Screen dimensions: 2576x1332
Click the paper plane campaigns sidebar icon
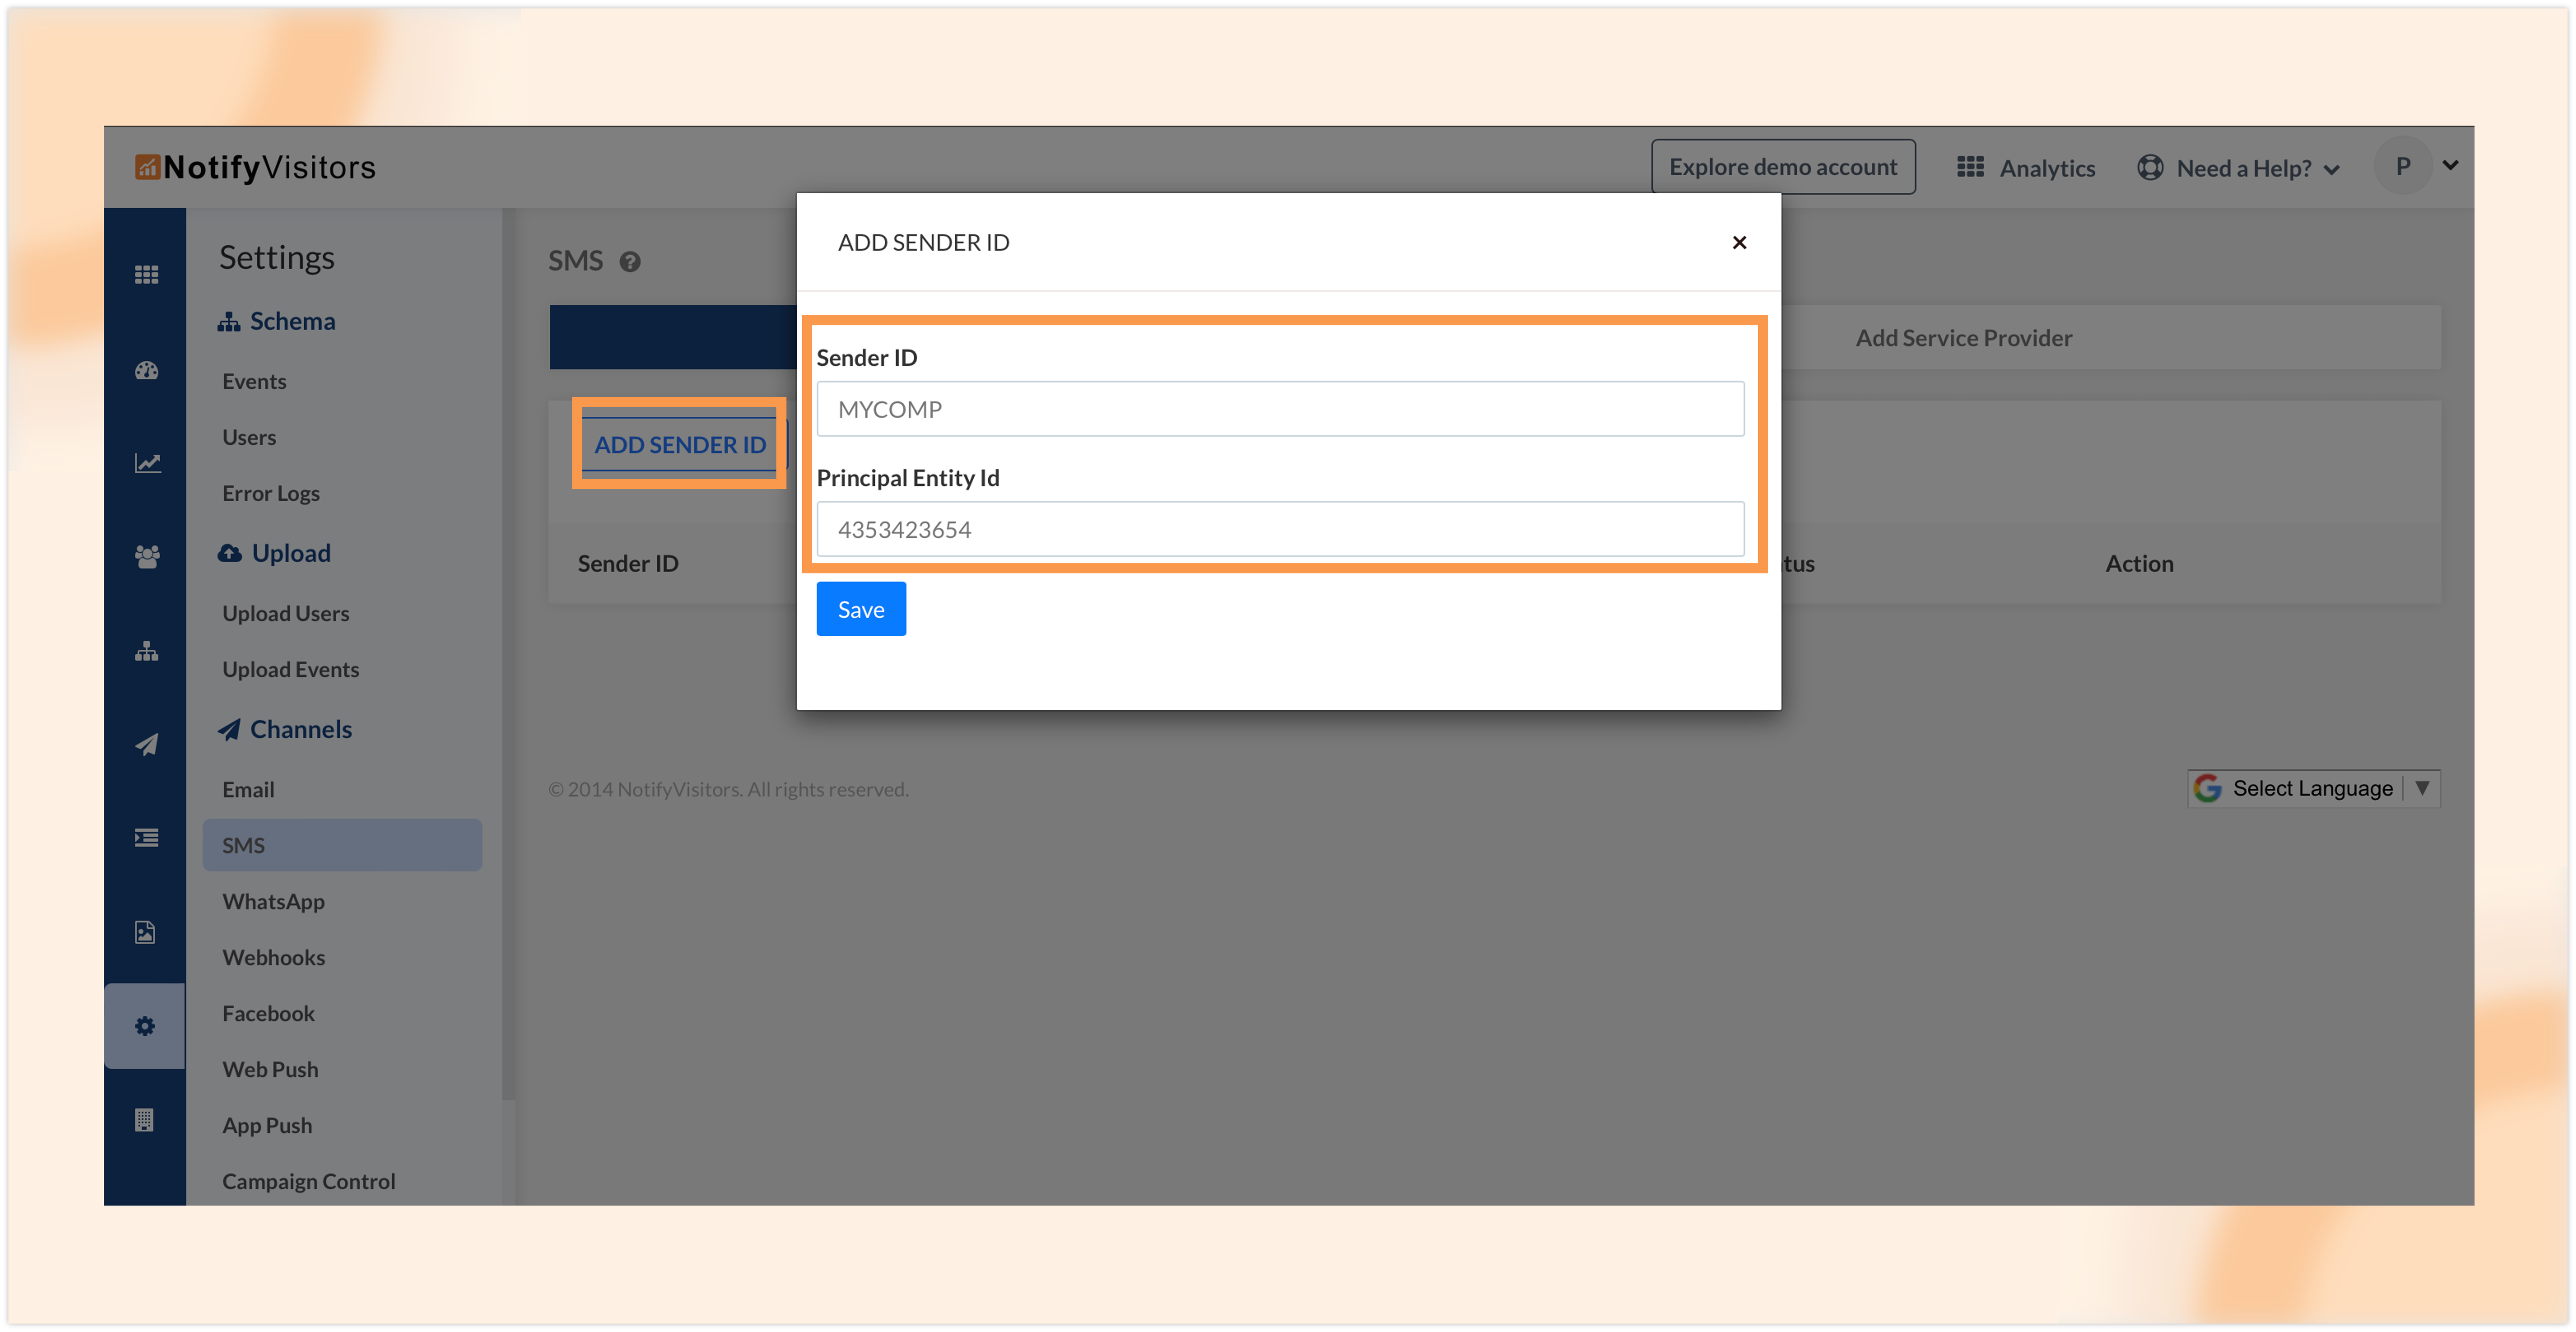coord(146,745)
